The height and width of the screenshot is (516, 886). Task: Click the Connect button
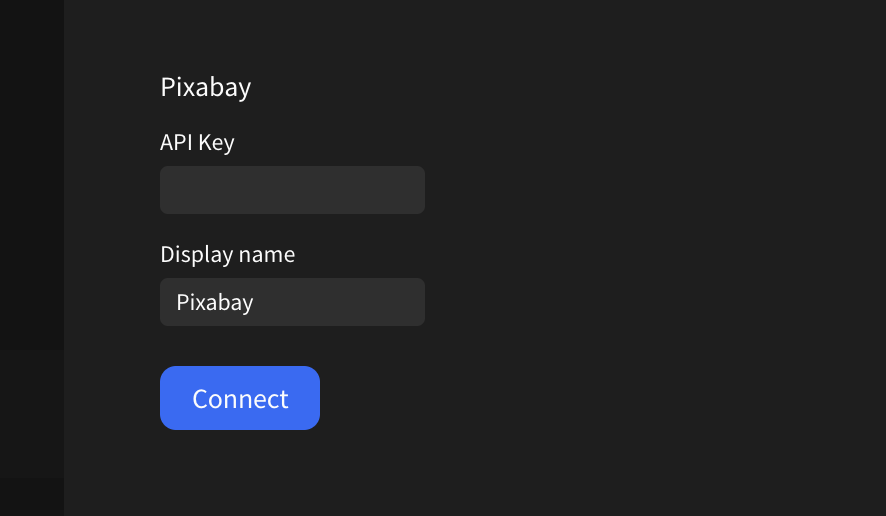tap(240, 398)
